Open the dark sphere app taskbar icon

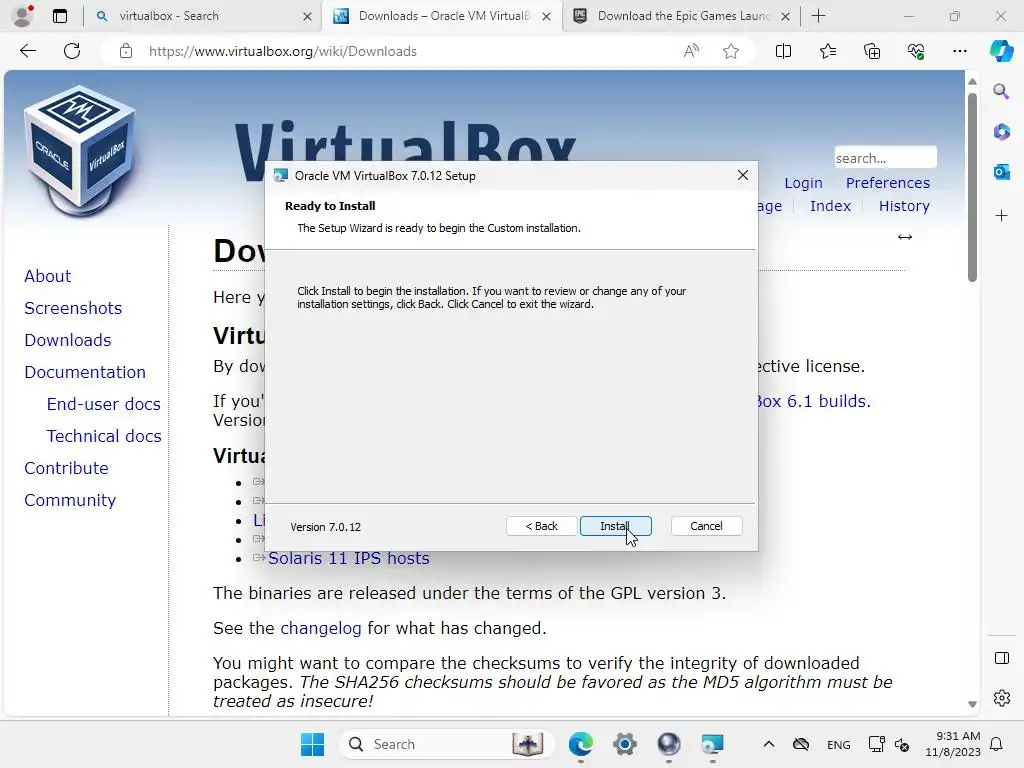[x=668, y=744]
